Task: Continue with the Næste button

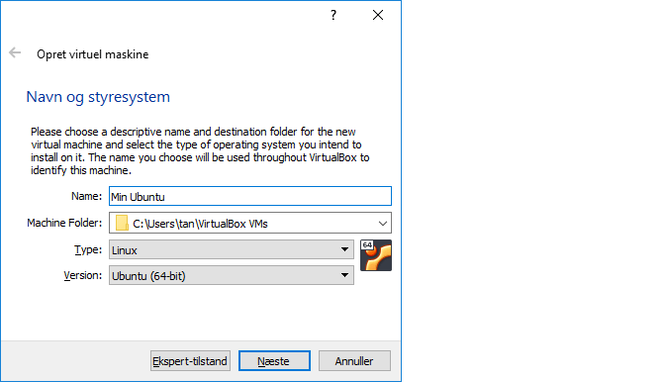Action: click(x=274, y=361)
